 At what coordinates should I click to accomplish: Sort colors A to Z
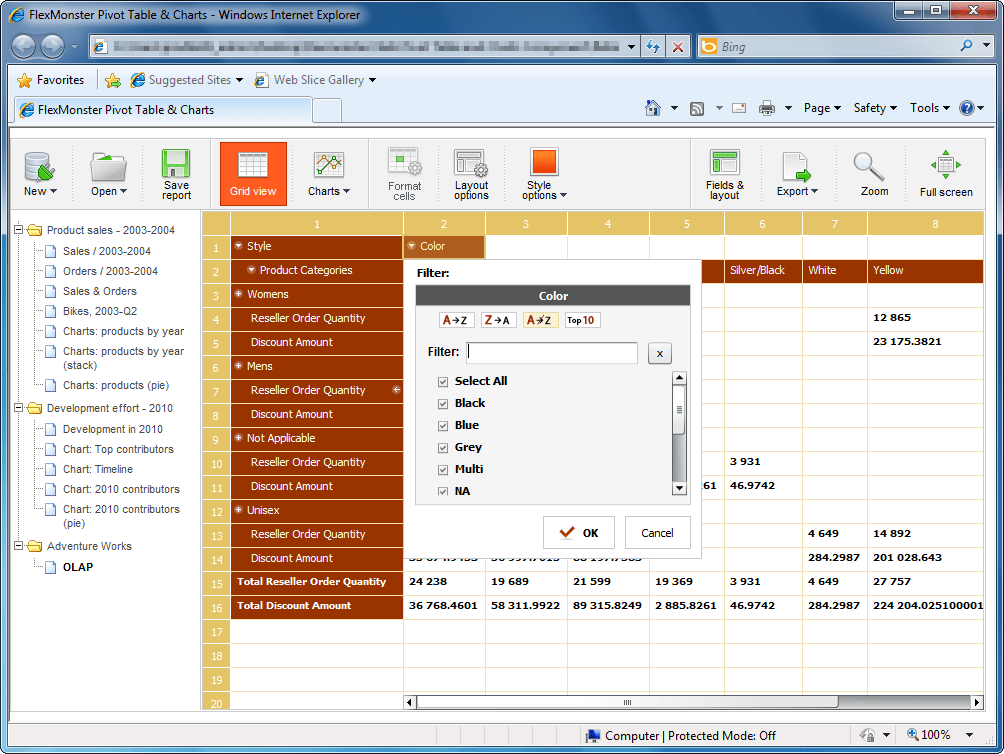[456, 320]
